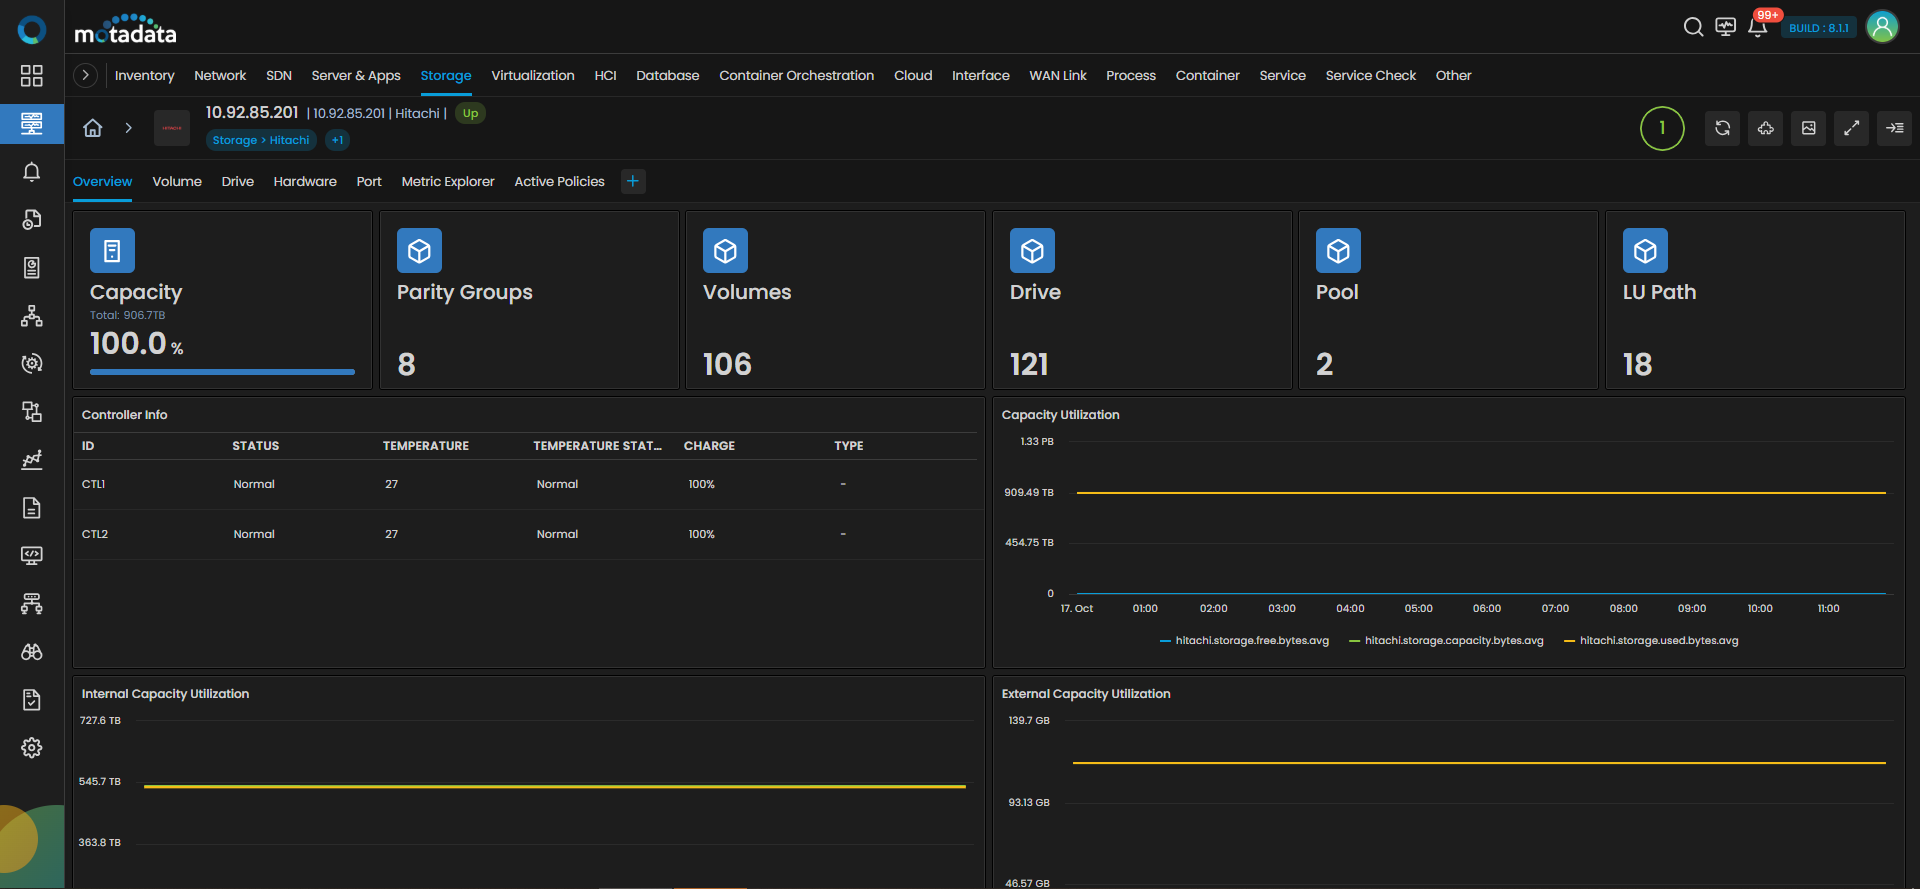Click the search magnifier icon
The width and height of the screenshot is (1920, 889).
pyautogui.click(x=1693, y=27)
